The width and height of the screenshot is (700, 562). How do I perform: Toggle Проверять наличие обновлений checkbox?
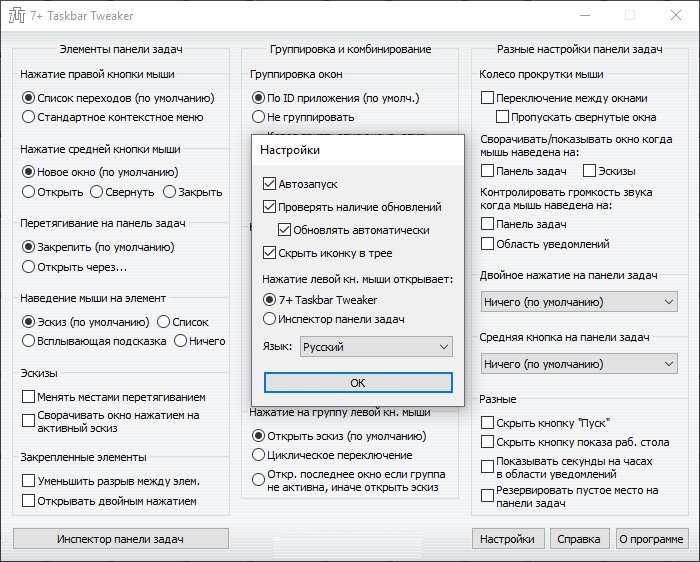[x=269, y=207]
